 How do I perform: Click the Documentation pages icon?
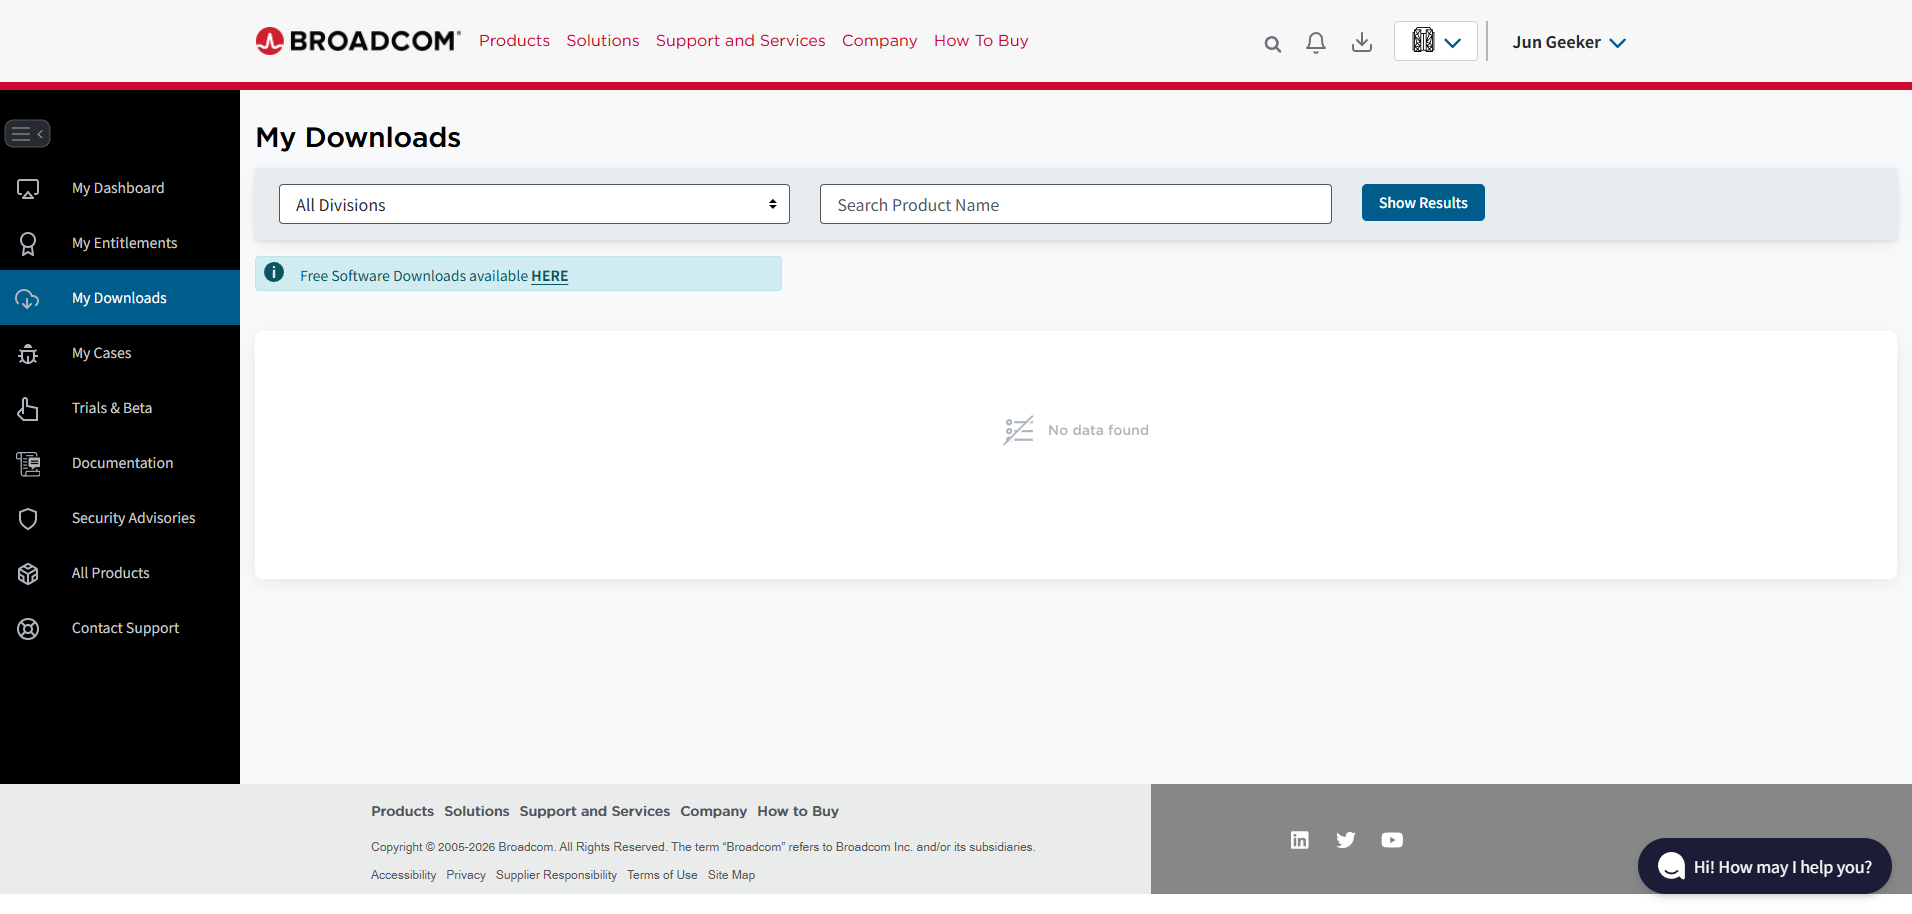[28, 464]
